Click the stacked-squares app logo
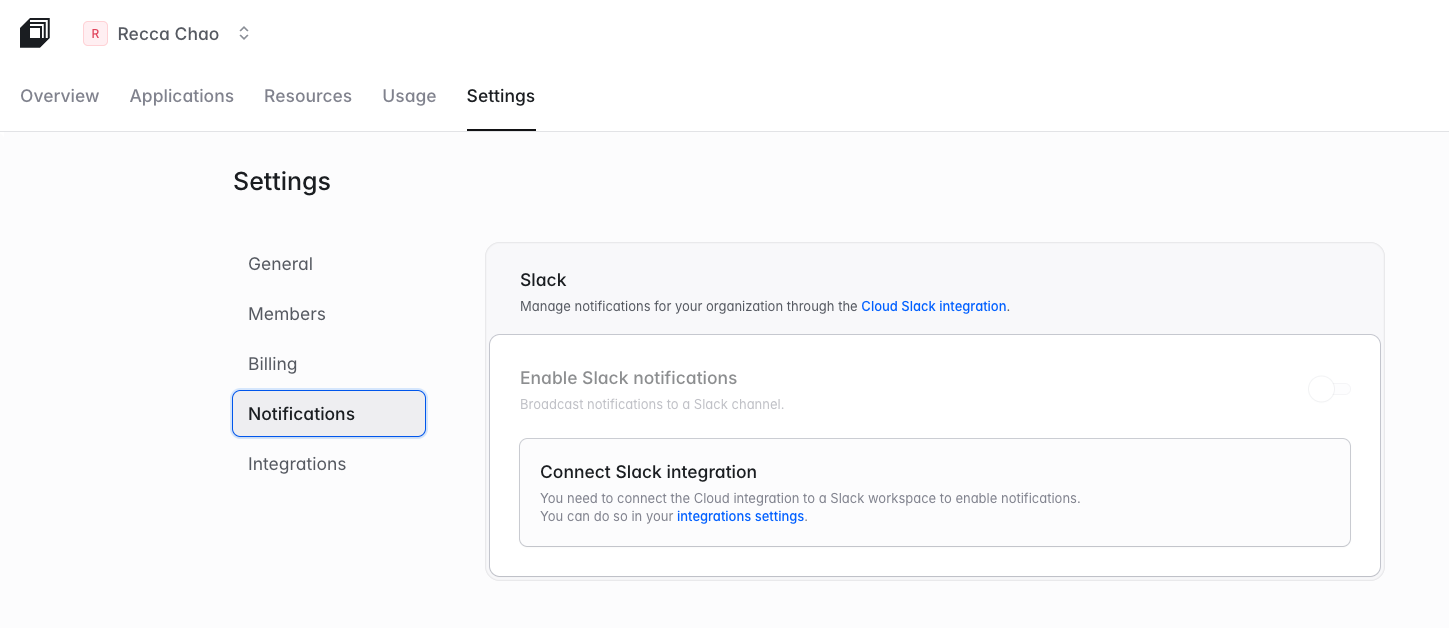The image size is (1449, 628). [x=35, y=33]
